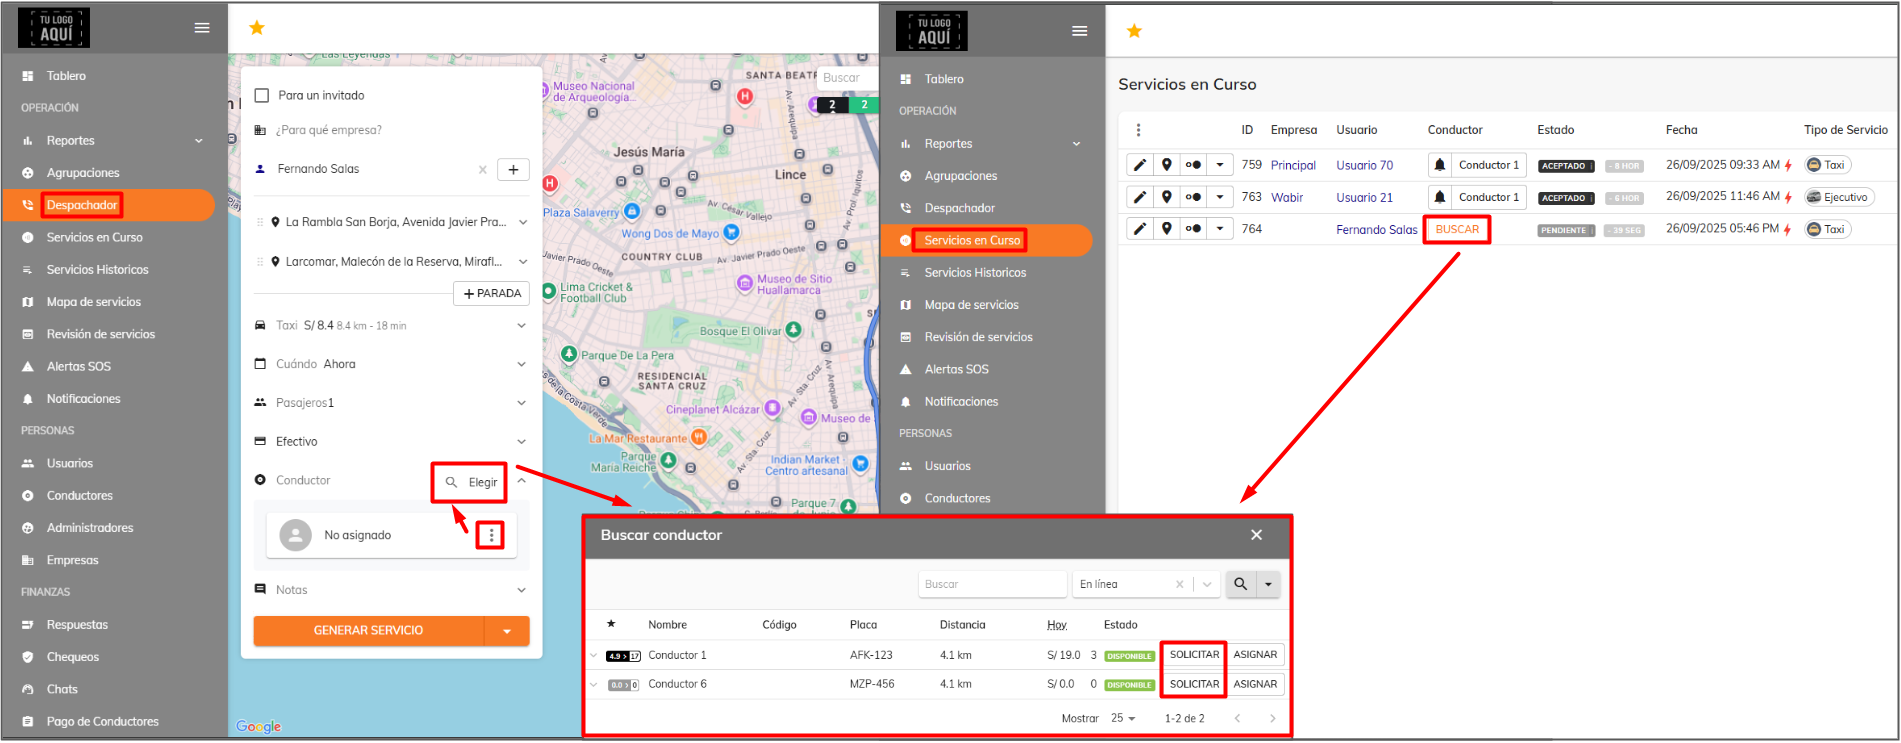
Task: Clear the 'En línea' filter selection
Action: point(1179,585)
